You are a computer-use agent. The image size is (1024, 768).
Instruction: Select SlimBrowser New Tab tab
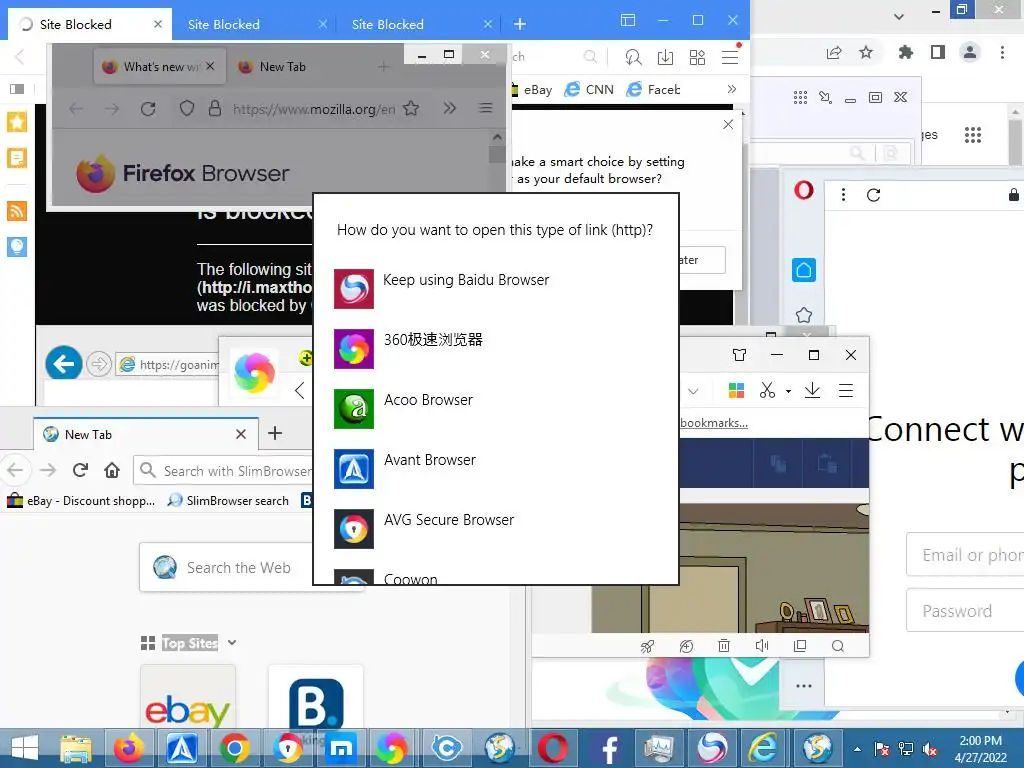click(146, 434)
